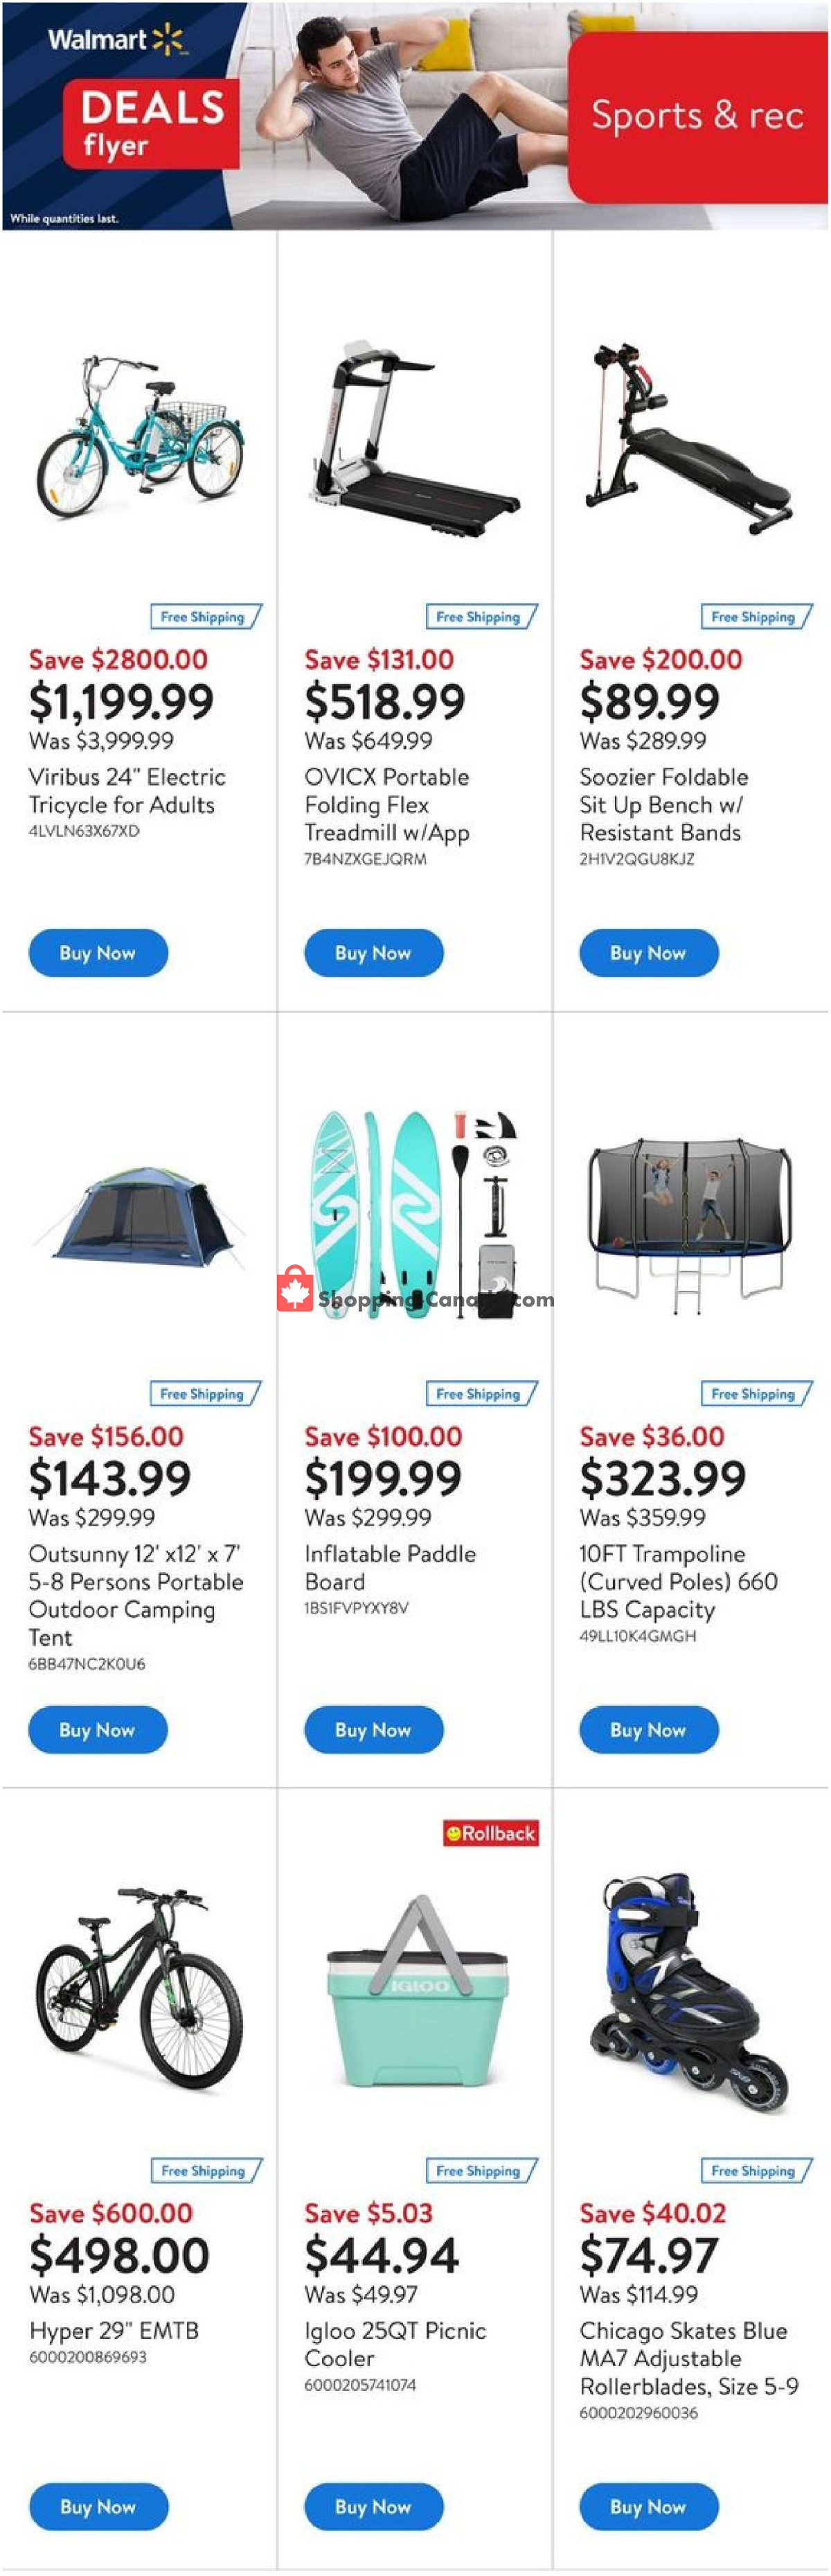Click Buy Now for the Inflatable Paddle Board
The height and width of the screenshot is (2576, 831).
click(373, 1730)
